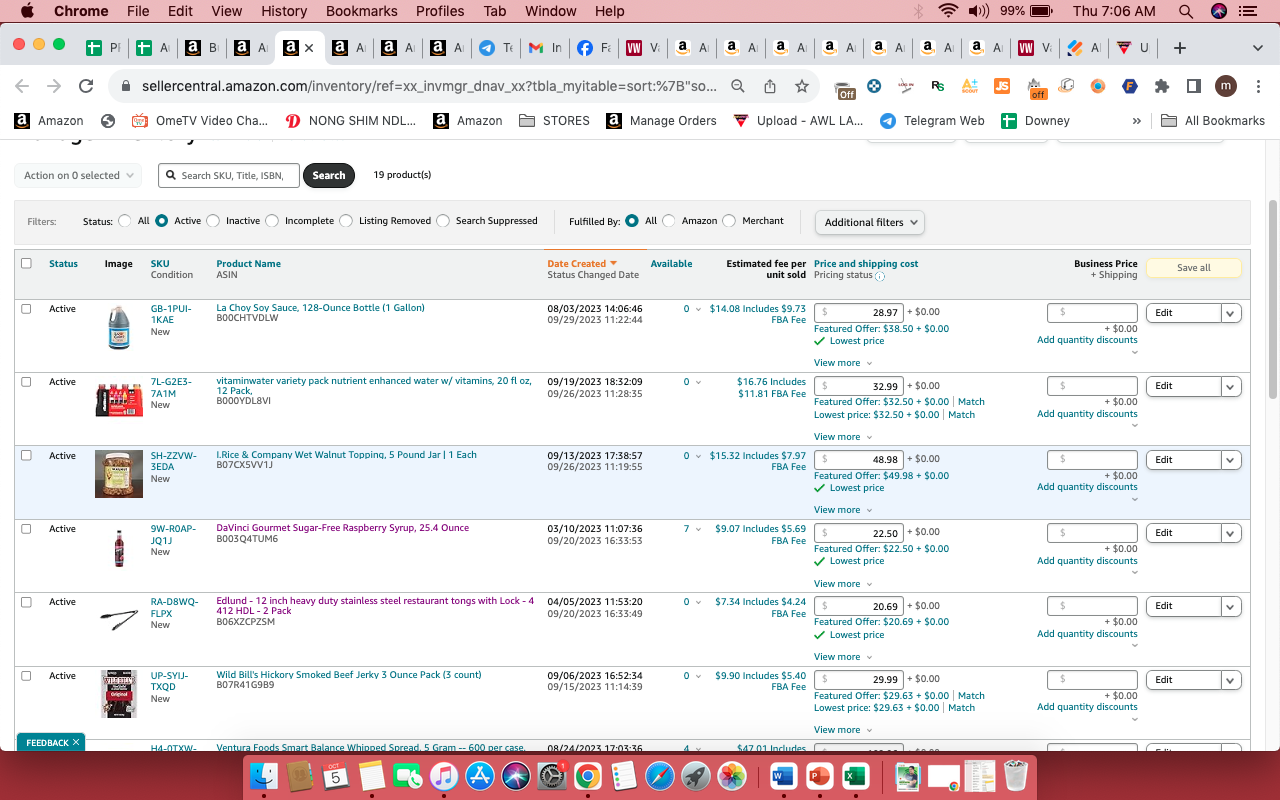Open the zoom magnifier in address bar
Viewport: 1280px width, 800px height.
738,86
